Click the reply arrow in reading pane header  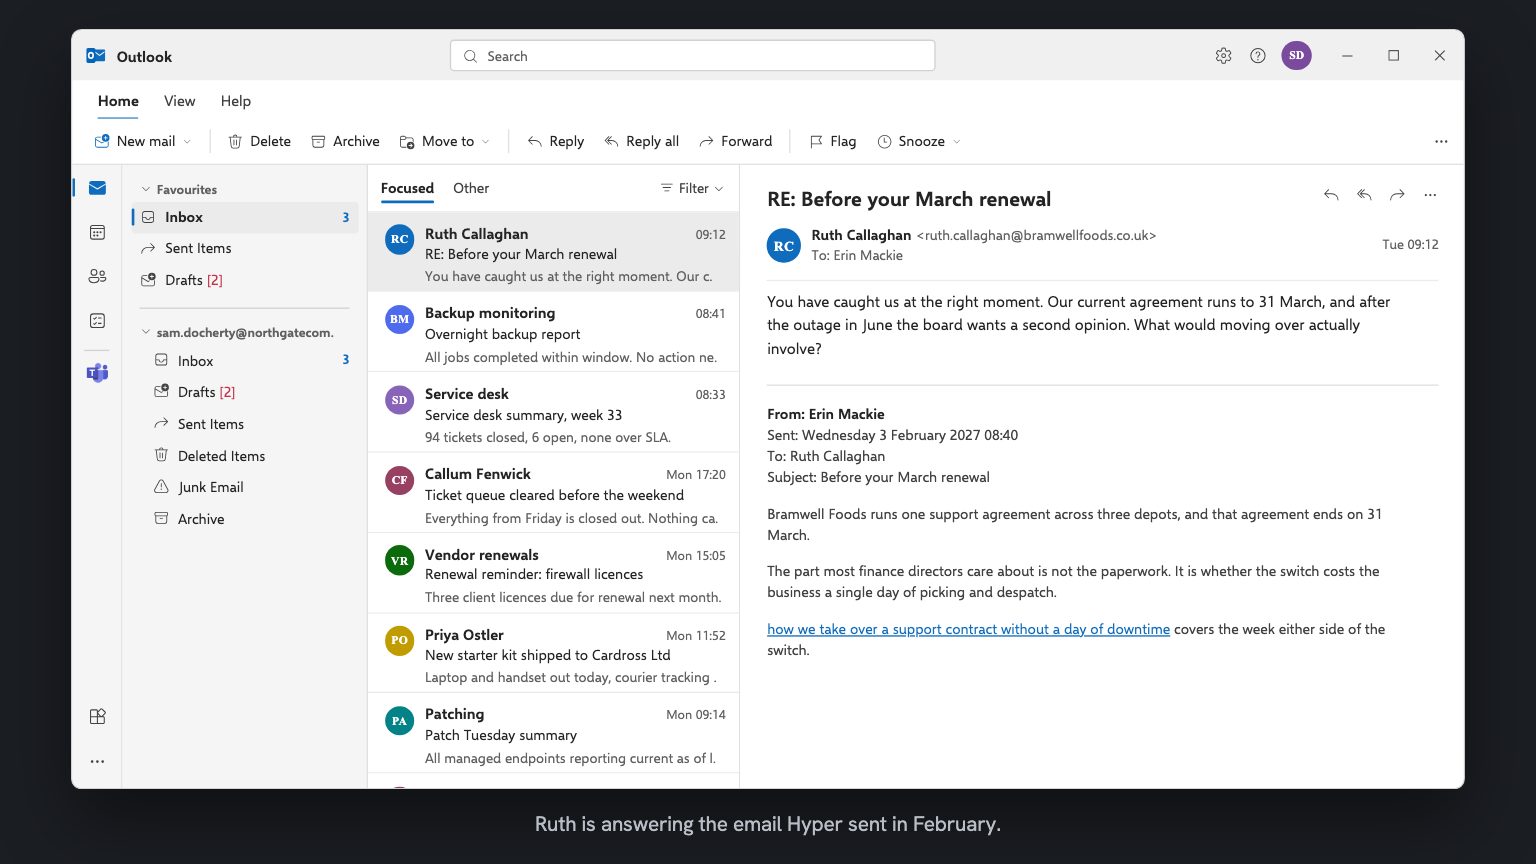(1331, 195)
